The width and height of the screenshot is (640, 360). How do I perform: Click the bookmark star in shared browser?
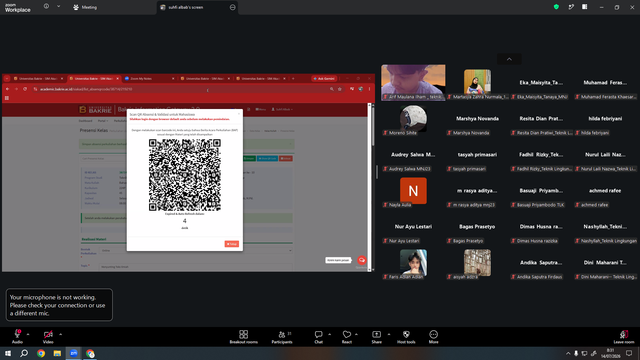(340, 89)
